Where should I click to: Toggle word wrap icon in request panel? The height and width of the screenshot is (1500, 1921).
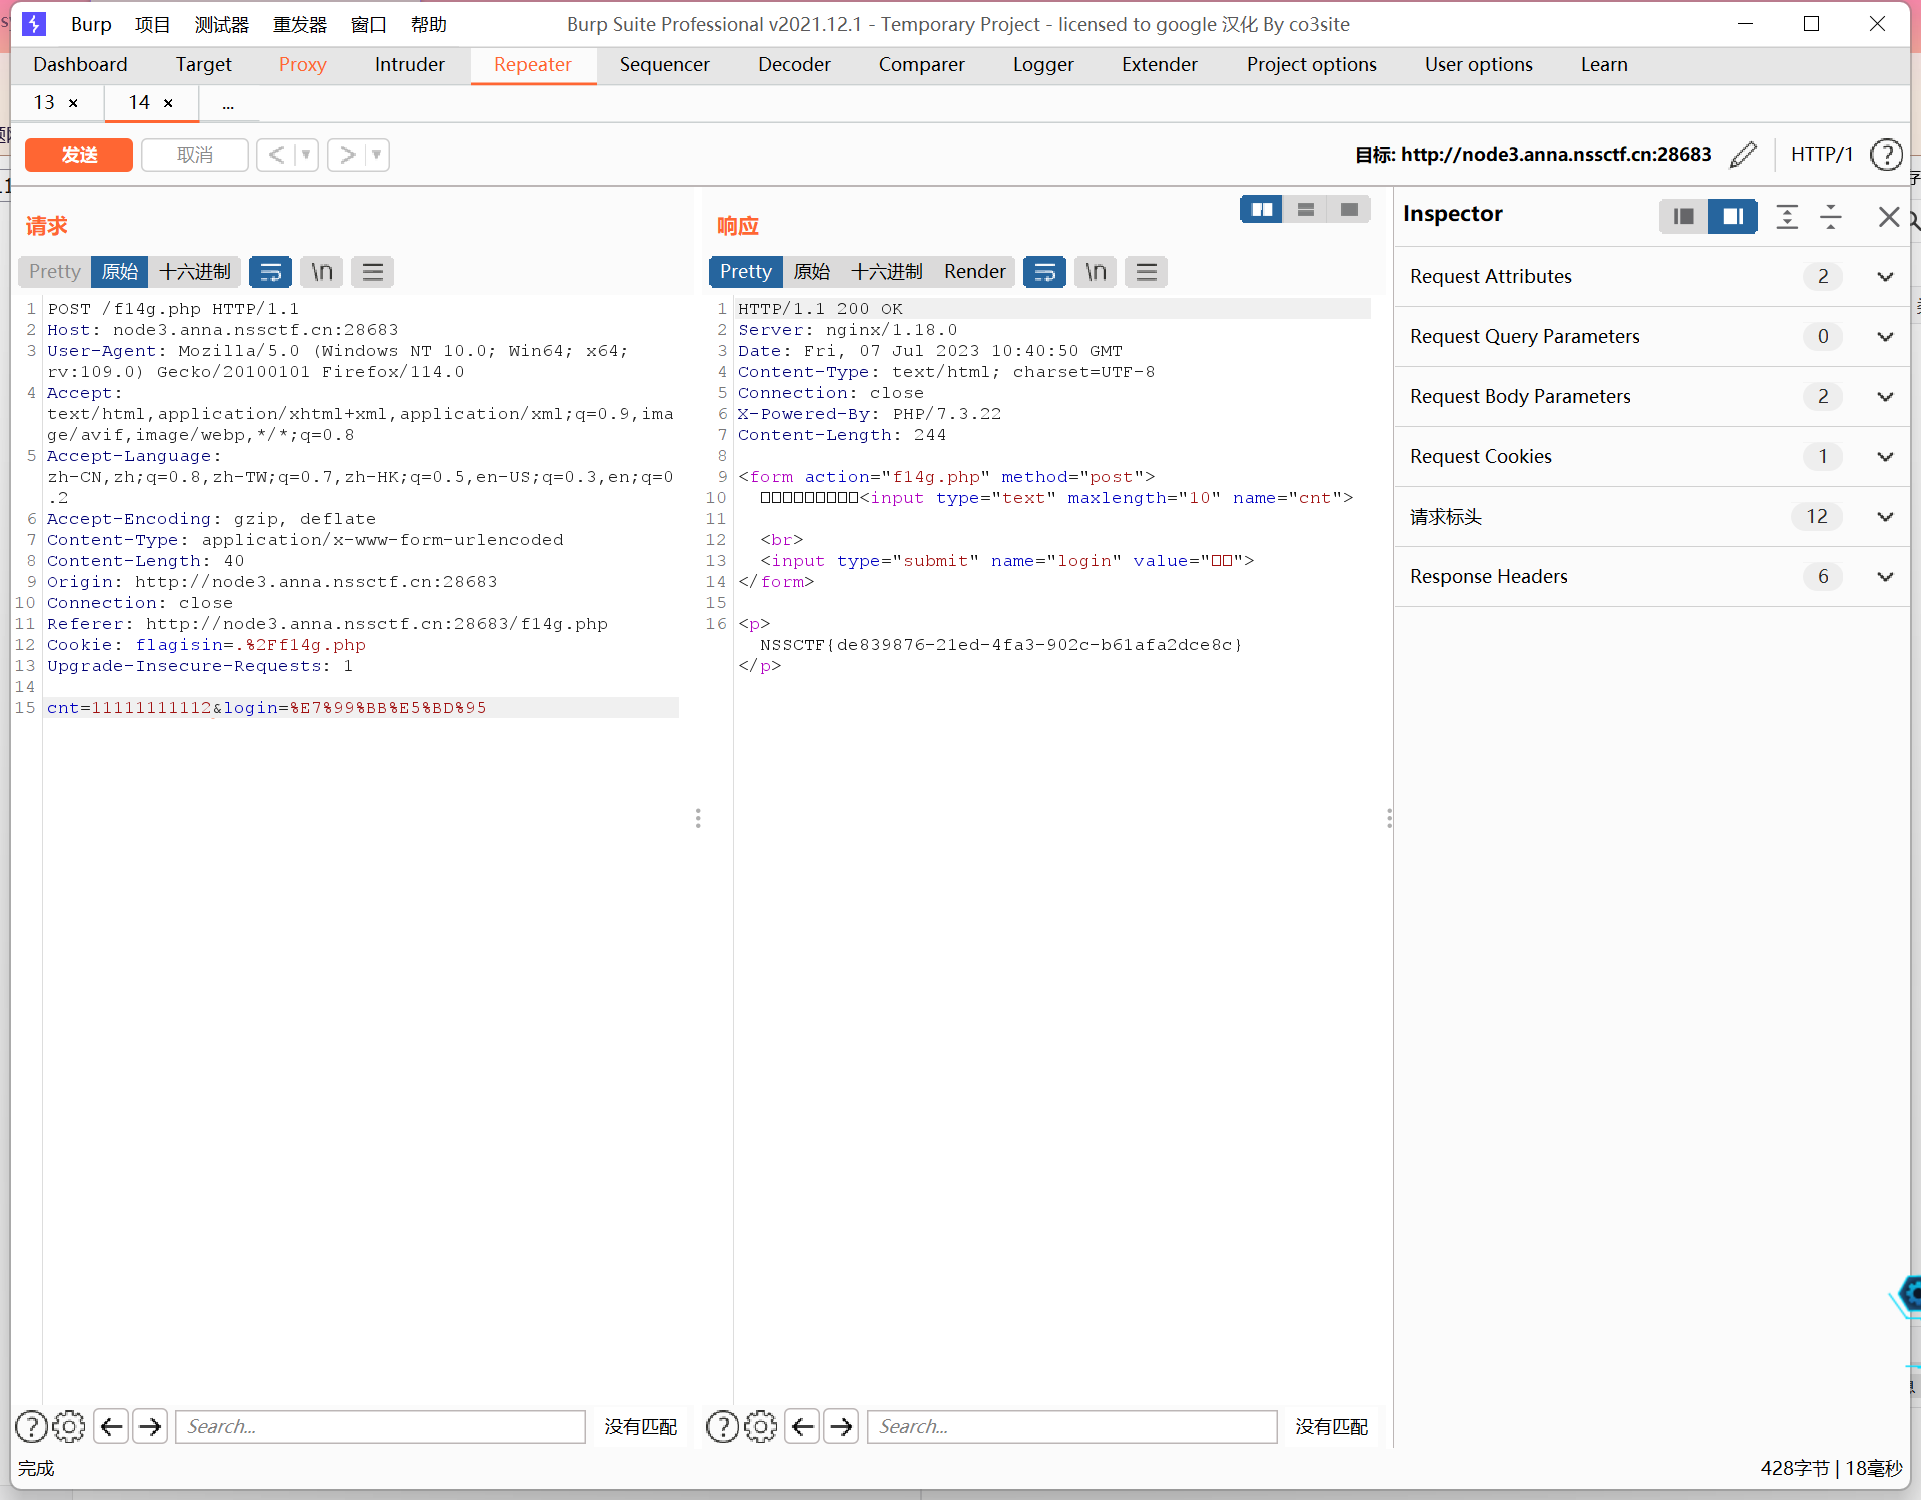pyautogui.click(x=270, y=272)
